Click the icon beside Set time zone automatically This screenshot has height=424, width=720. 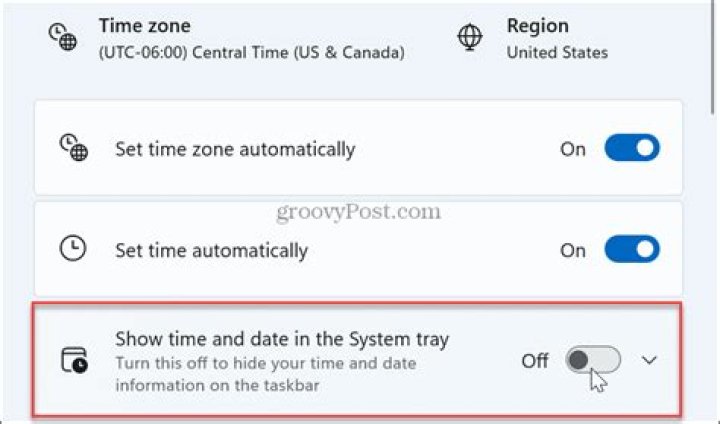coord(74,149)
